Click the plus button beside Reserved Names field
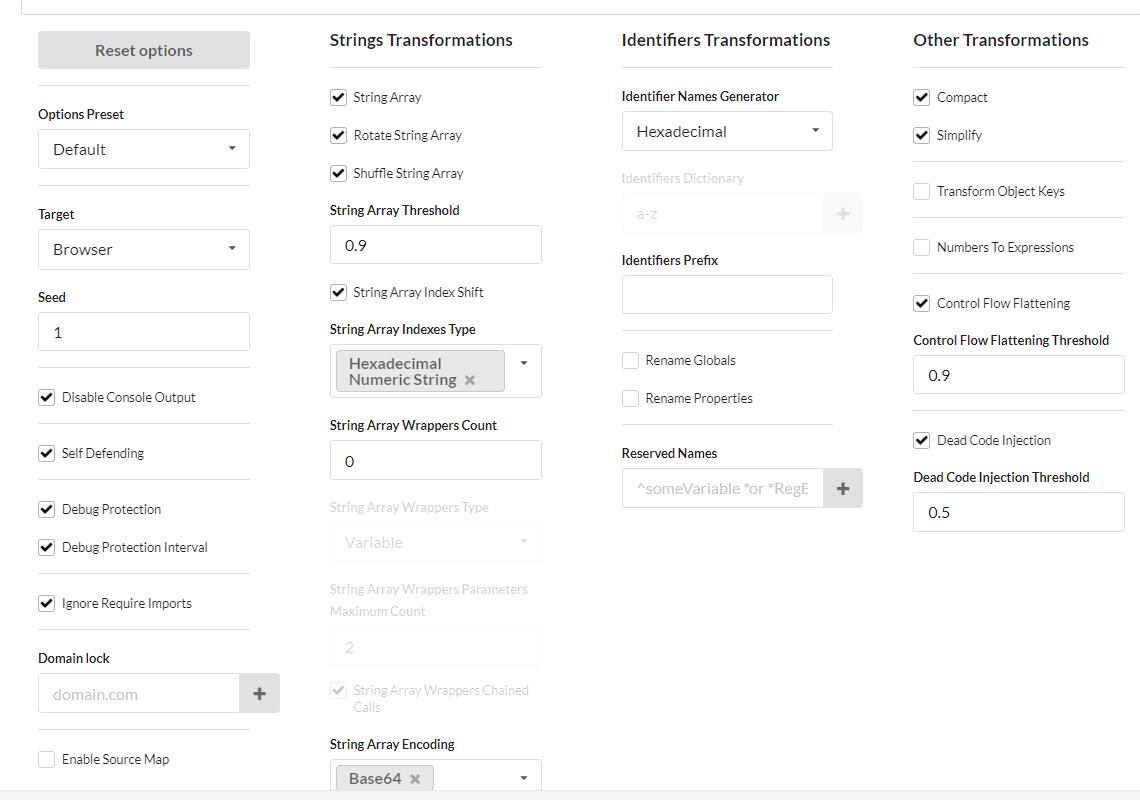The width and height of the screenshot is (1140, 800). click(x=843, y=488)
